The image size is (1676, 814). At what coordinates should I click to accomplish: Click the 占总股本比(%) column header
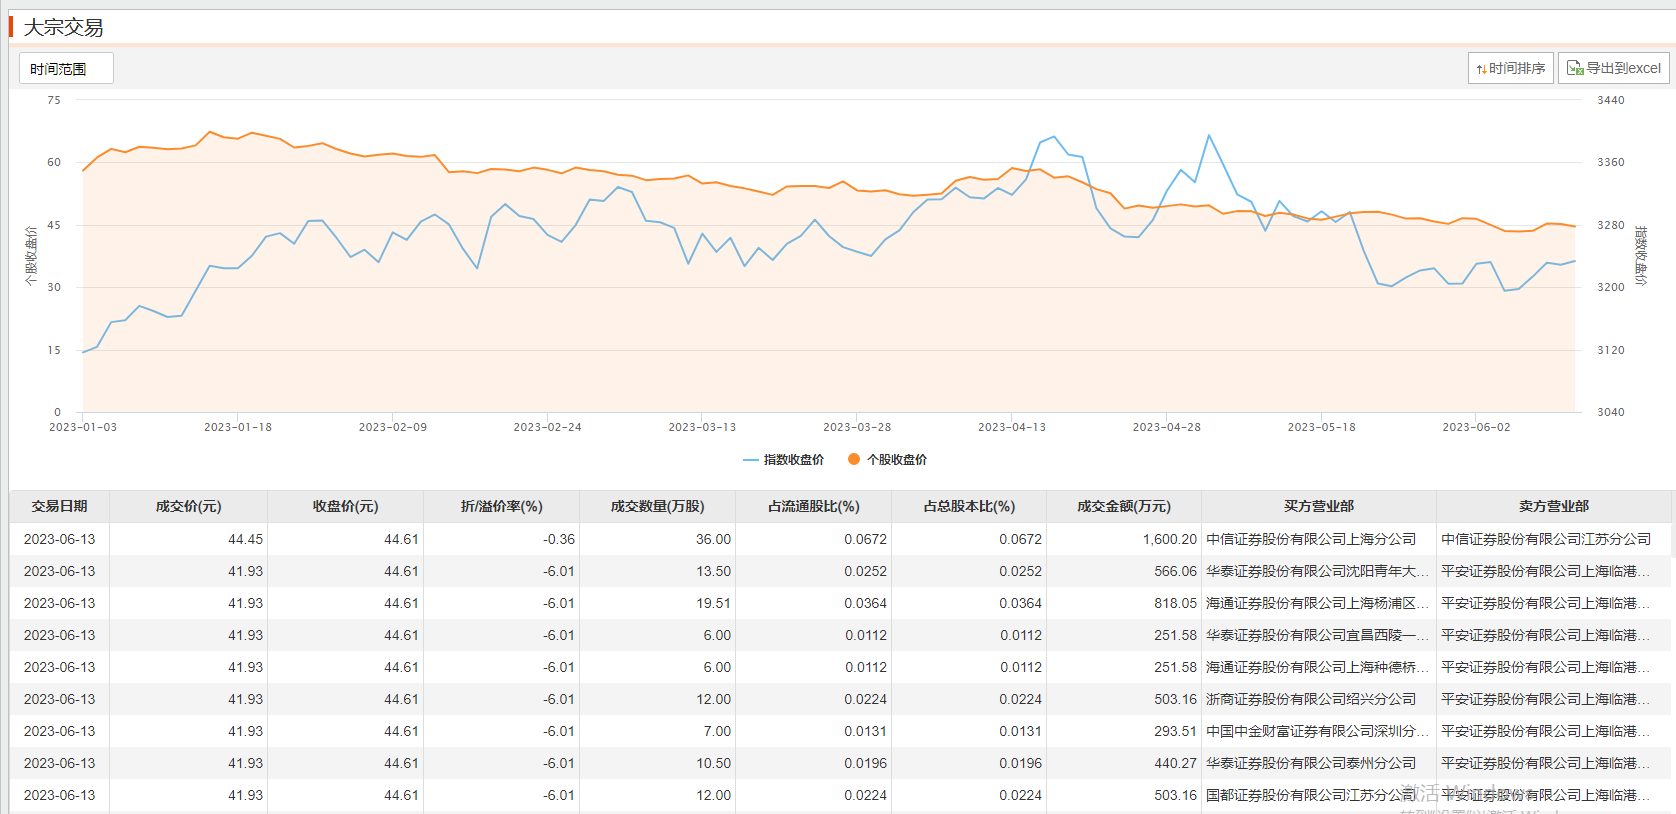pyautogui.click(x=968, y=506)
